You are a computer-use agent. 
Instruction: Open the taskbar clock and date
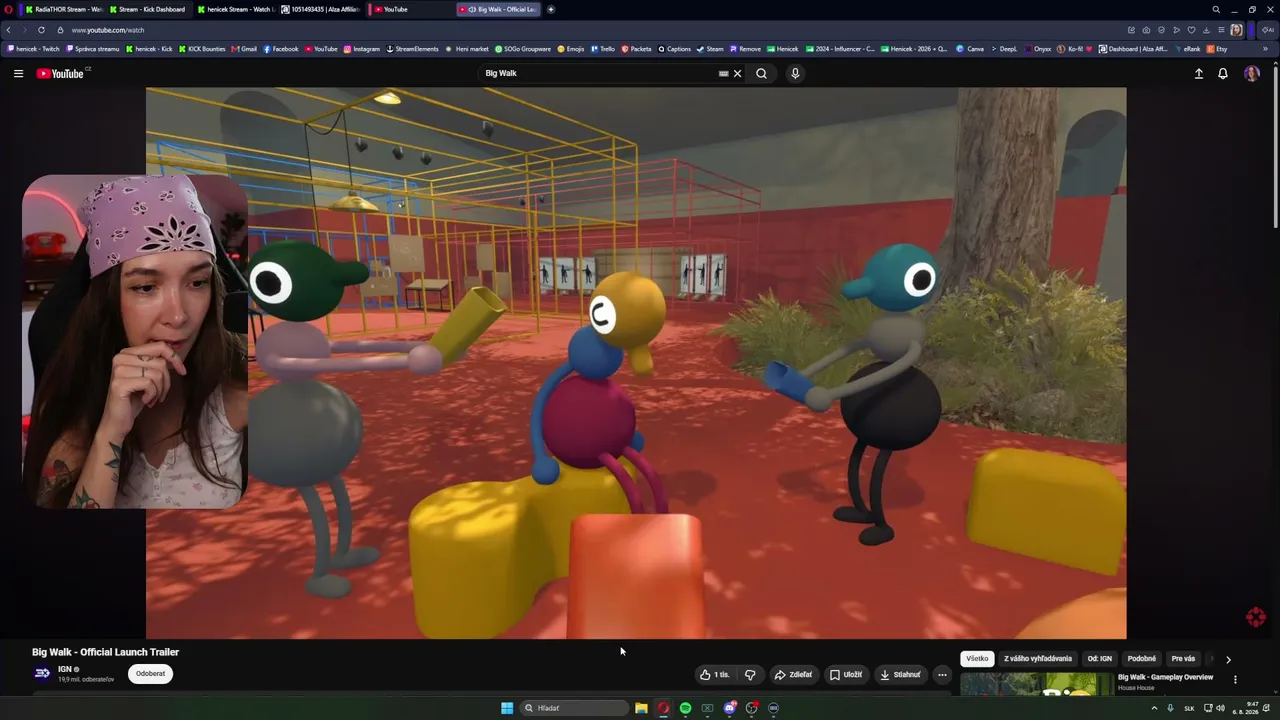(1245, 708)
